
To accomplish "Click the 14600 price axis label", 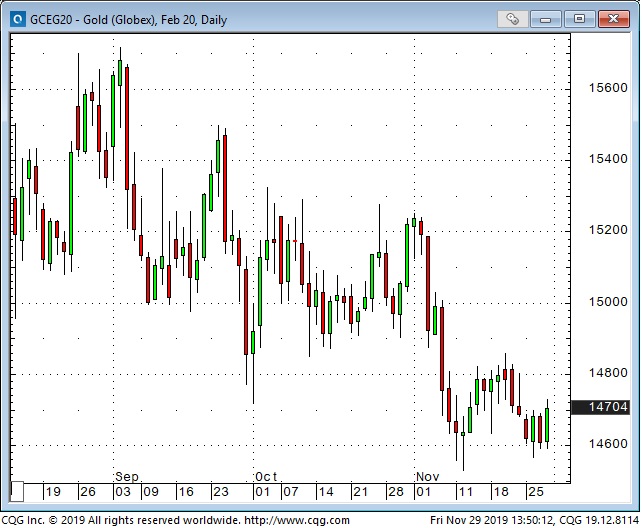I will (x=608, y=444).
